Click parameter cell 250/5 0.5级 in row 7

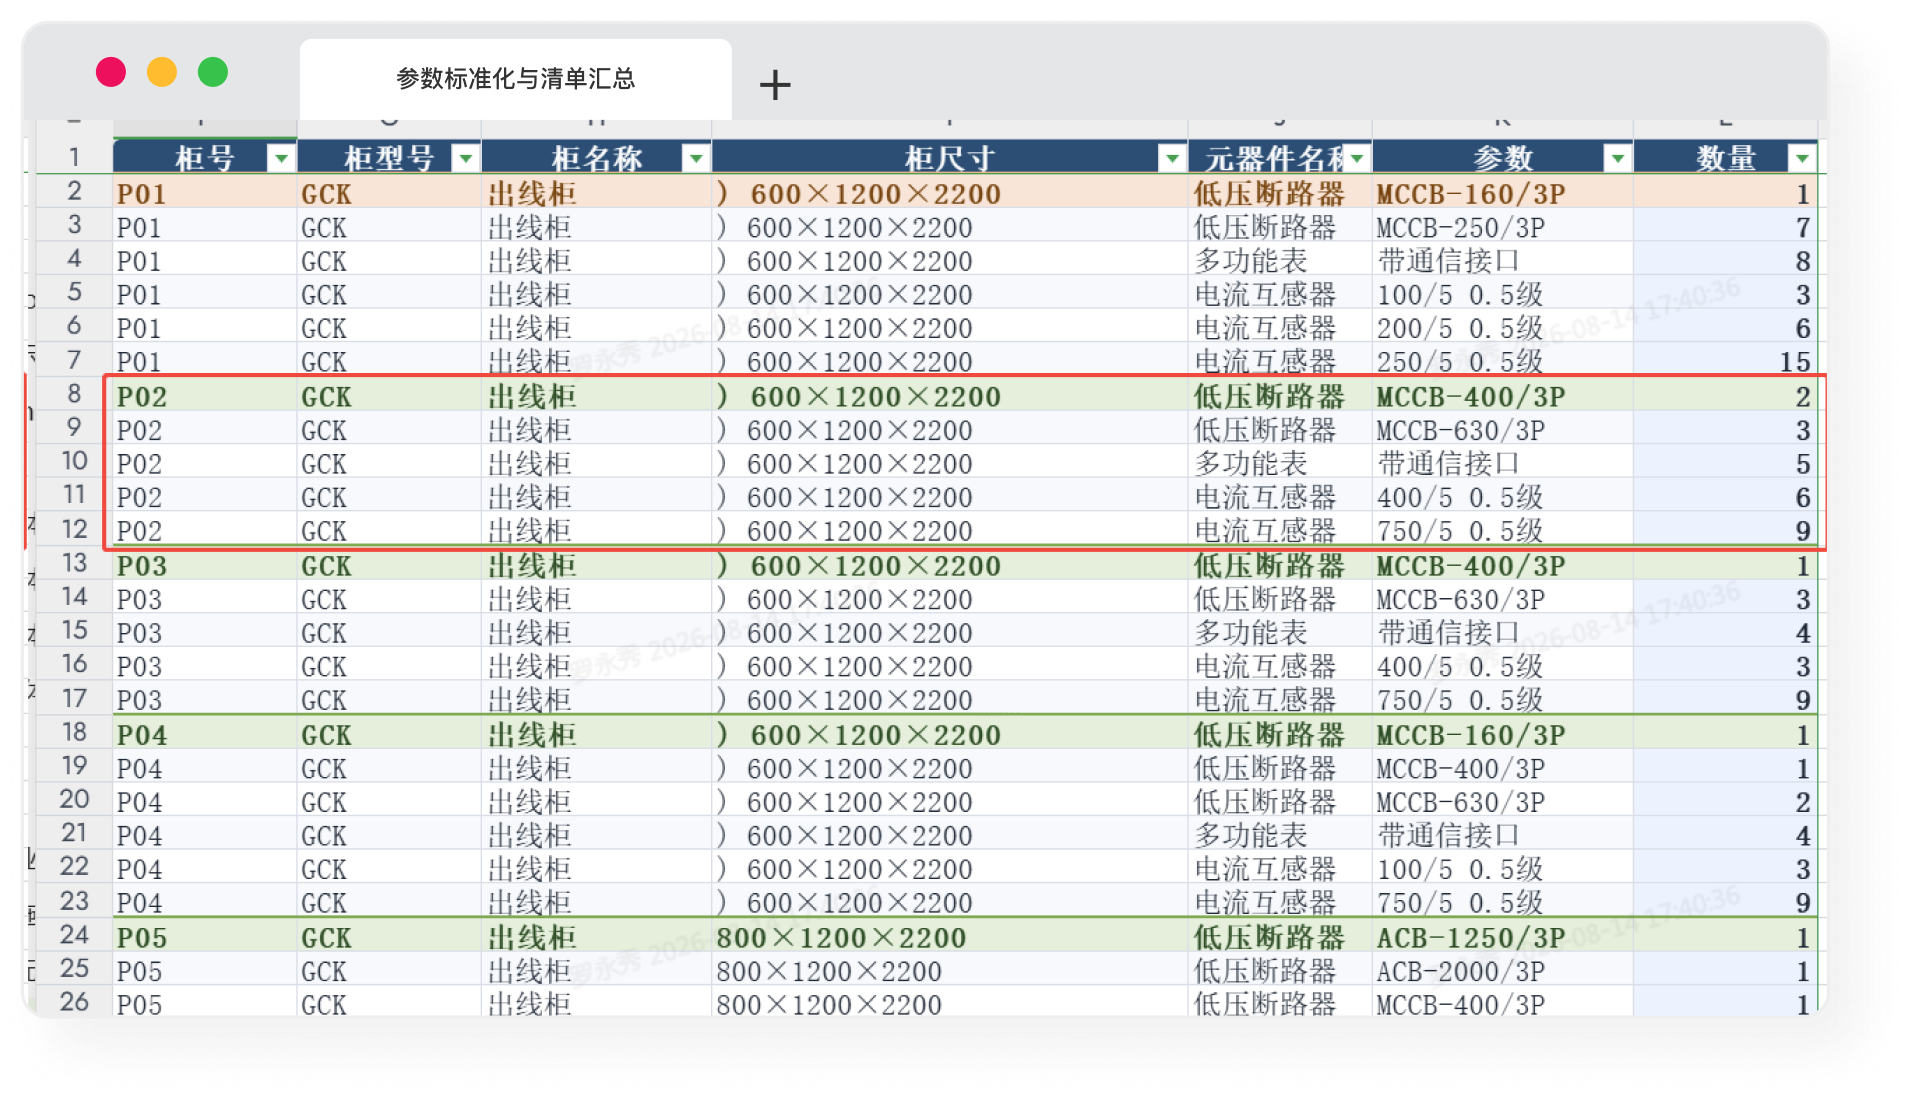point(1503,361)
